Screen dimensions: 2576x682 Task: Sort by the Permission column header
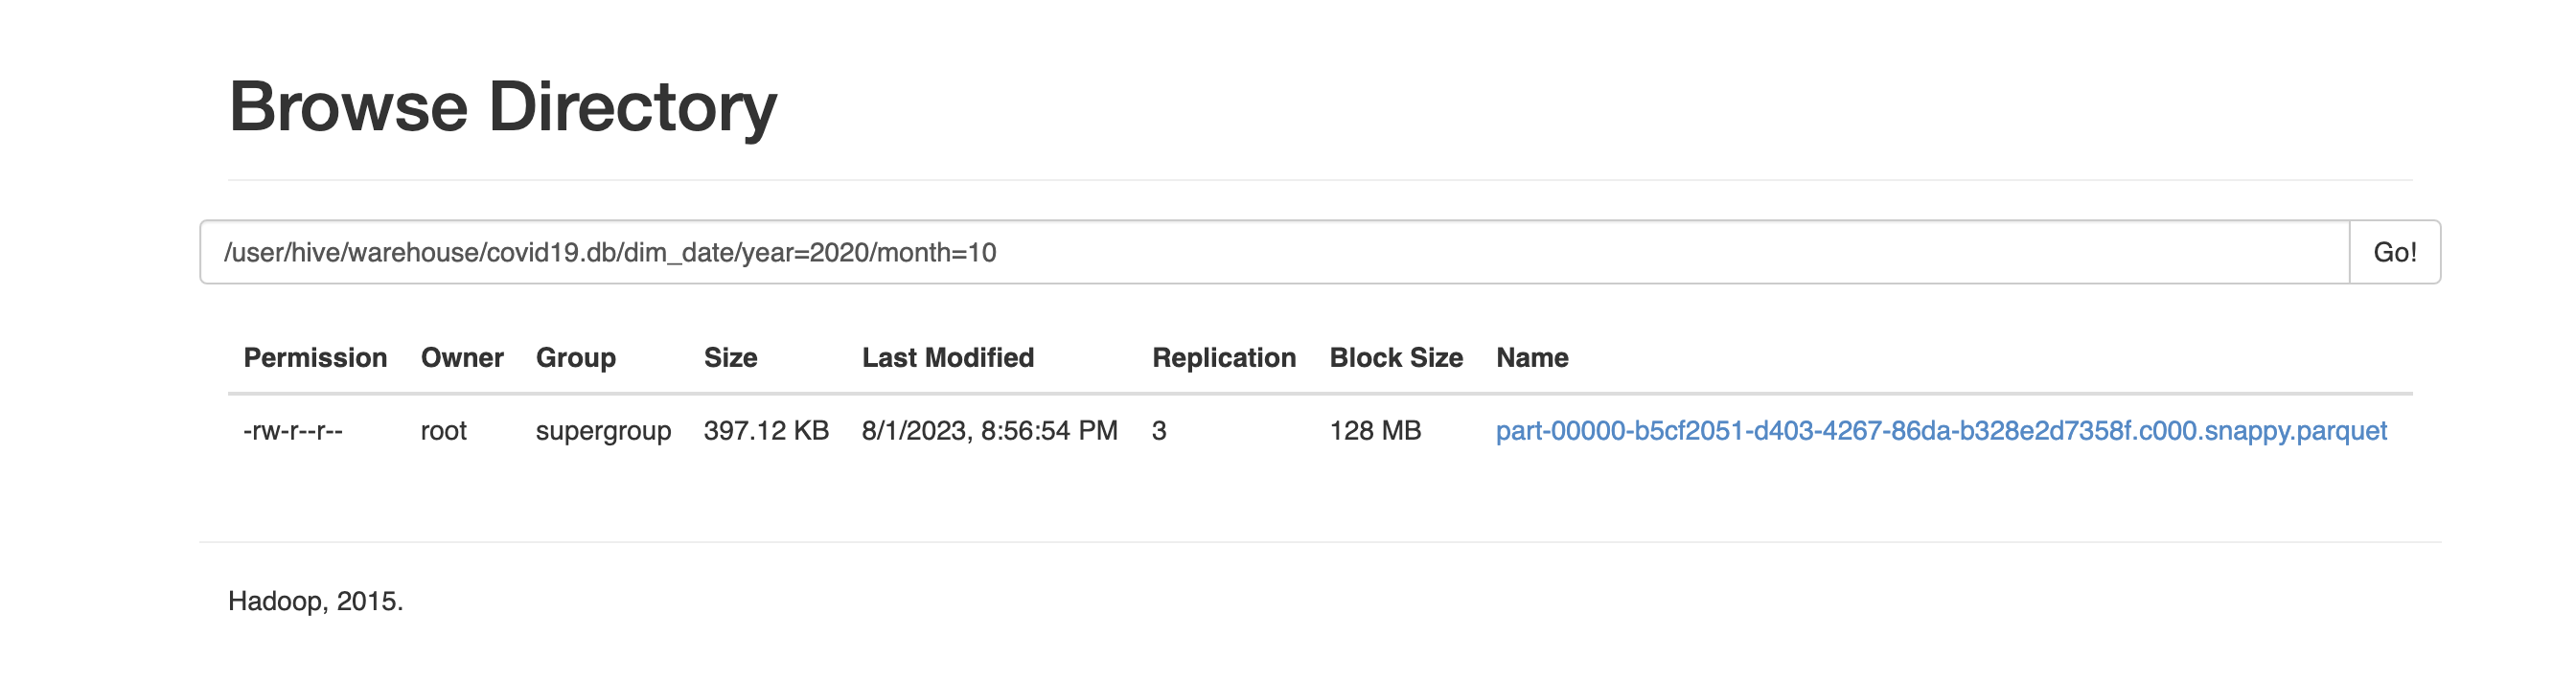315,358
